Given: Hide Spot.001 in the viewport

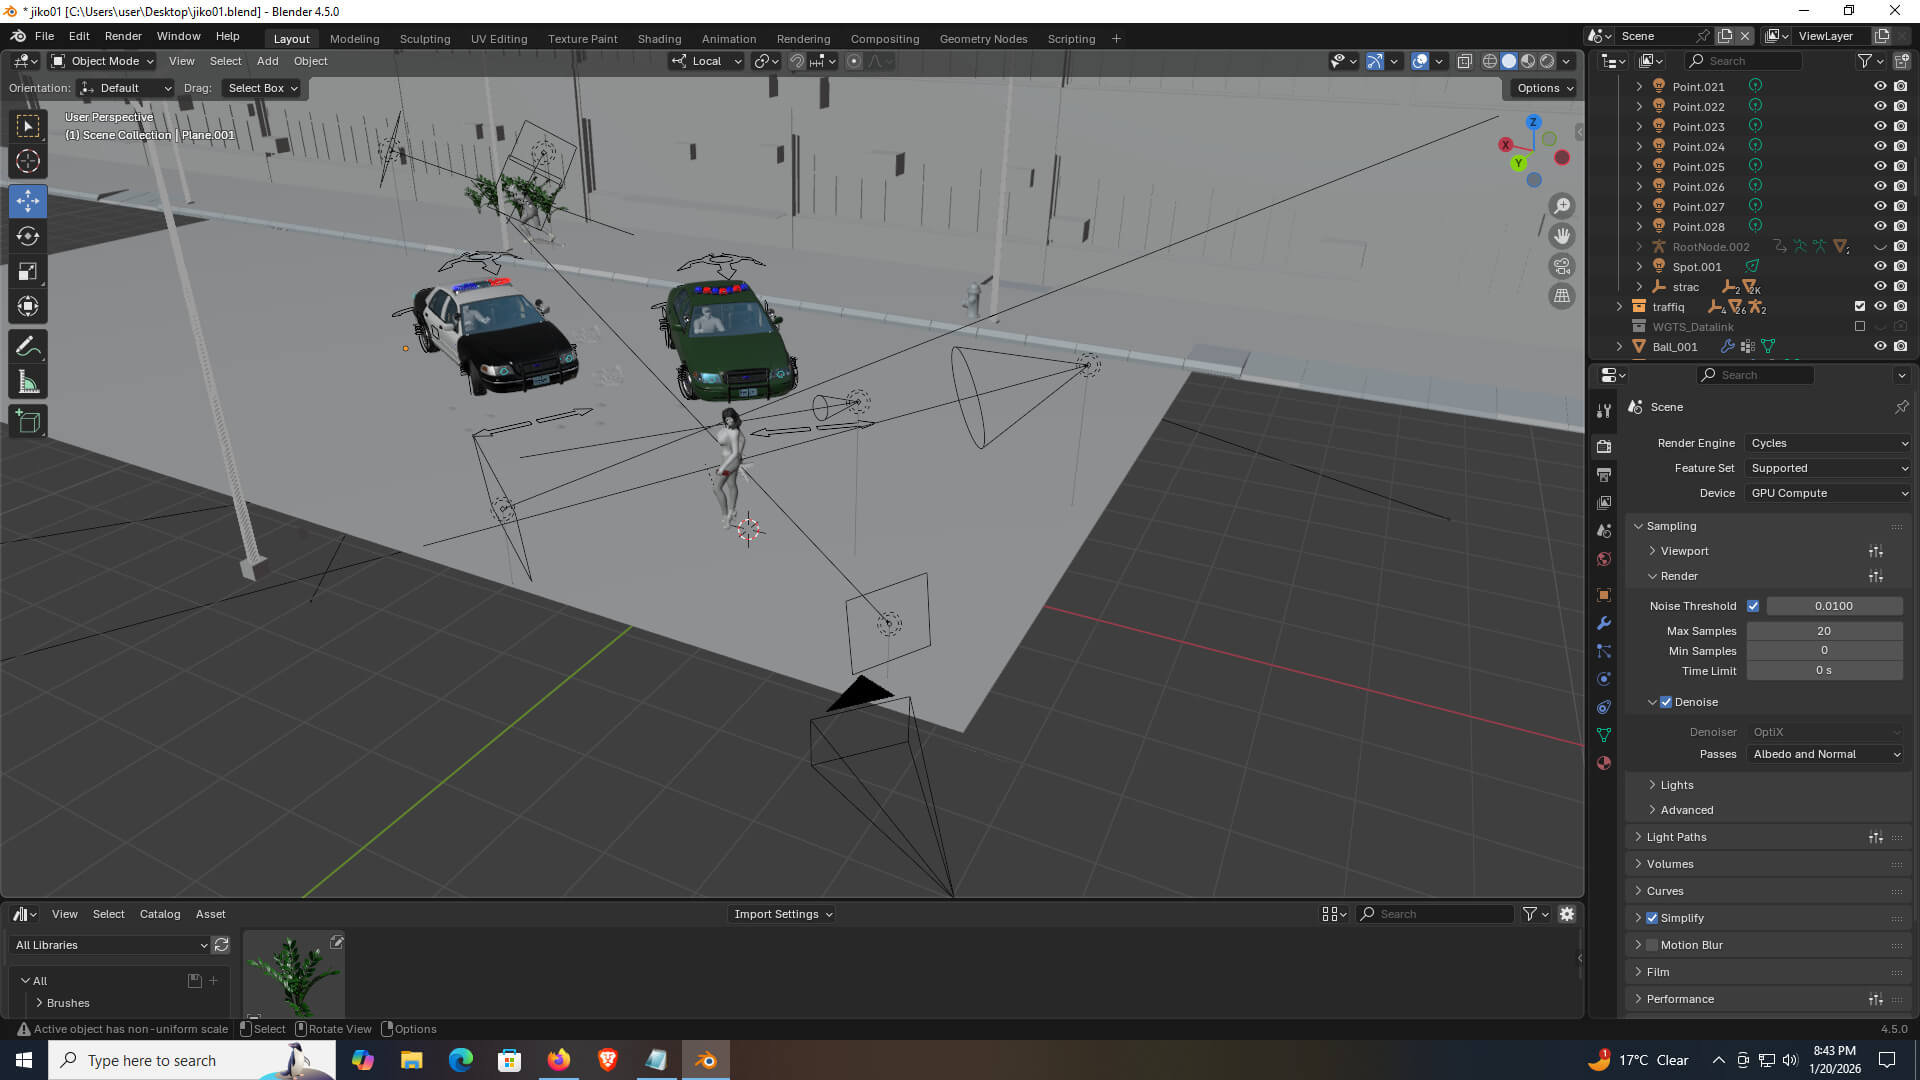Looking at the screenshot, I should pos(1880,267).
